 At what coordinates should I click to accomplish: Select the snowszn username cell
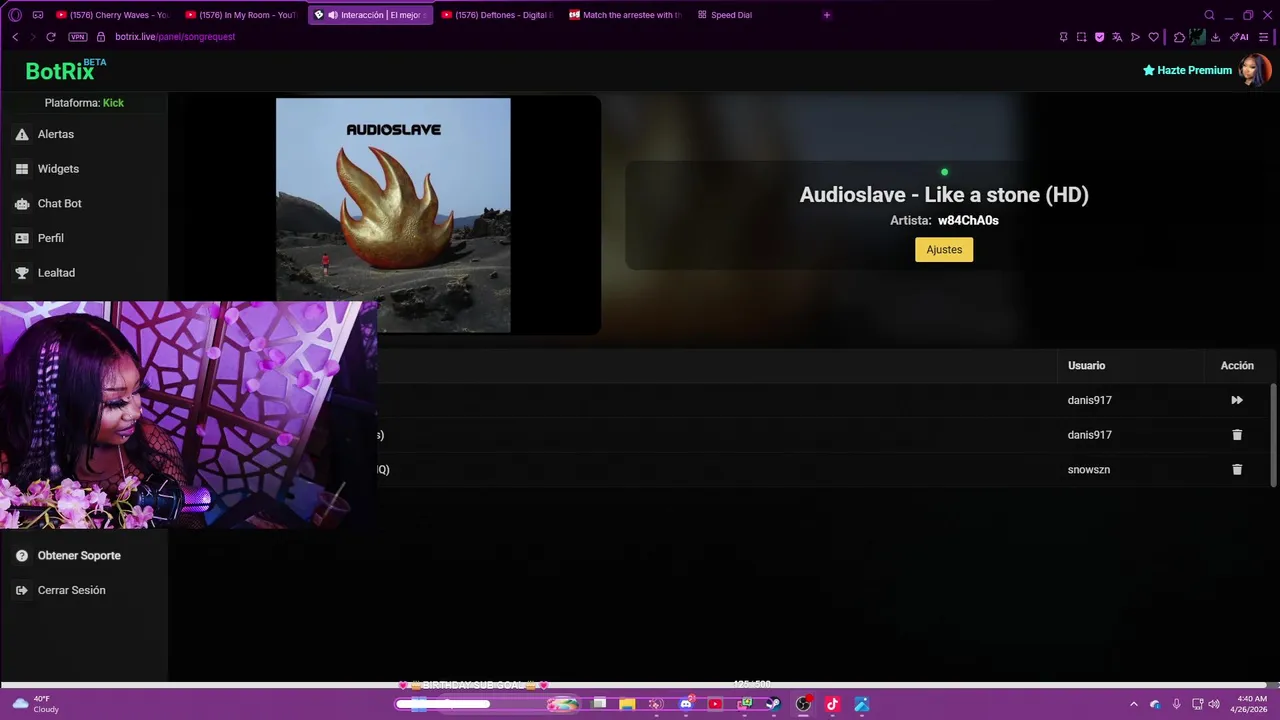point(1089,469)
